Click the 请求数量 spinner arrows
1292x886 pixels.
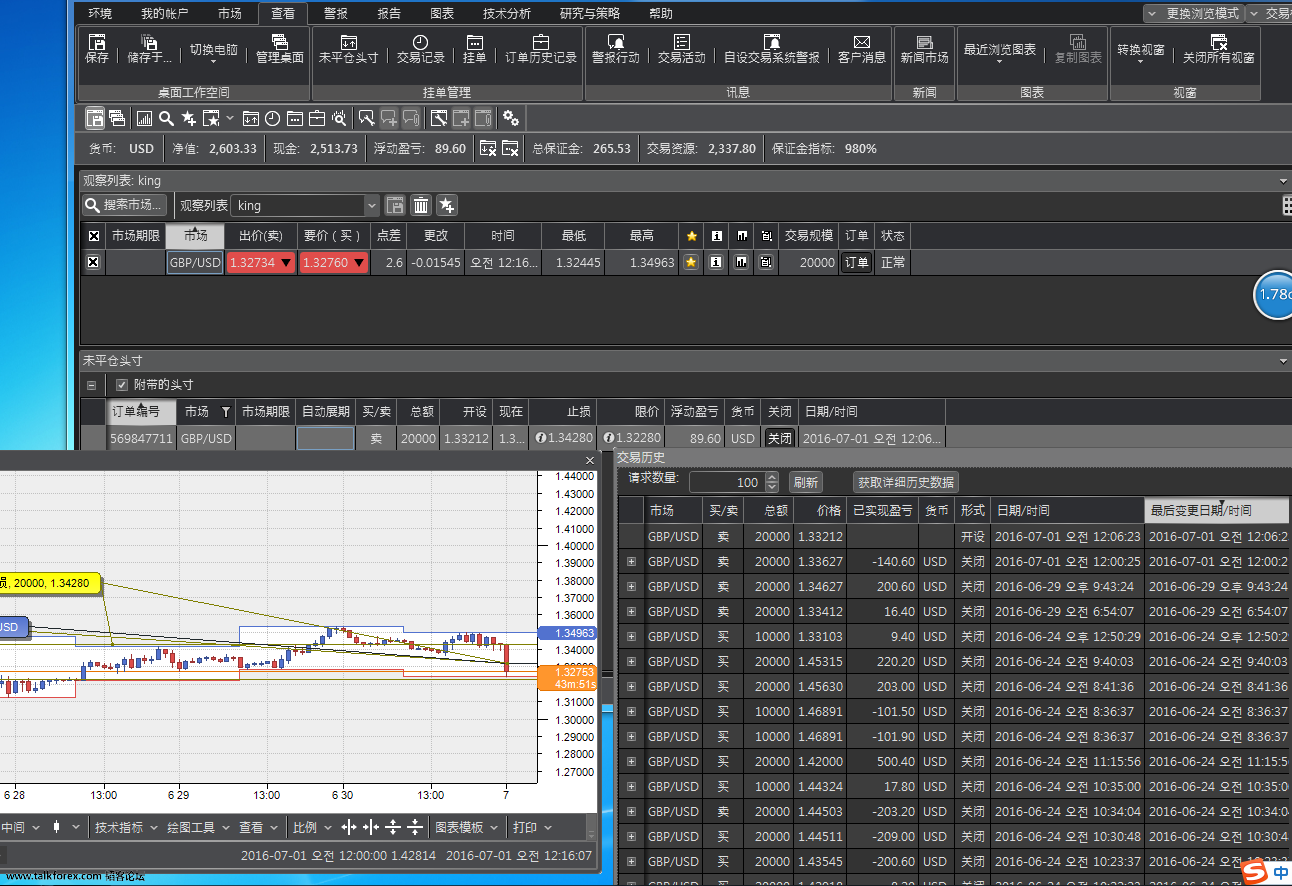pyautogui.click(x=771, y=482)
